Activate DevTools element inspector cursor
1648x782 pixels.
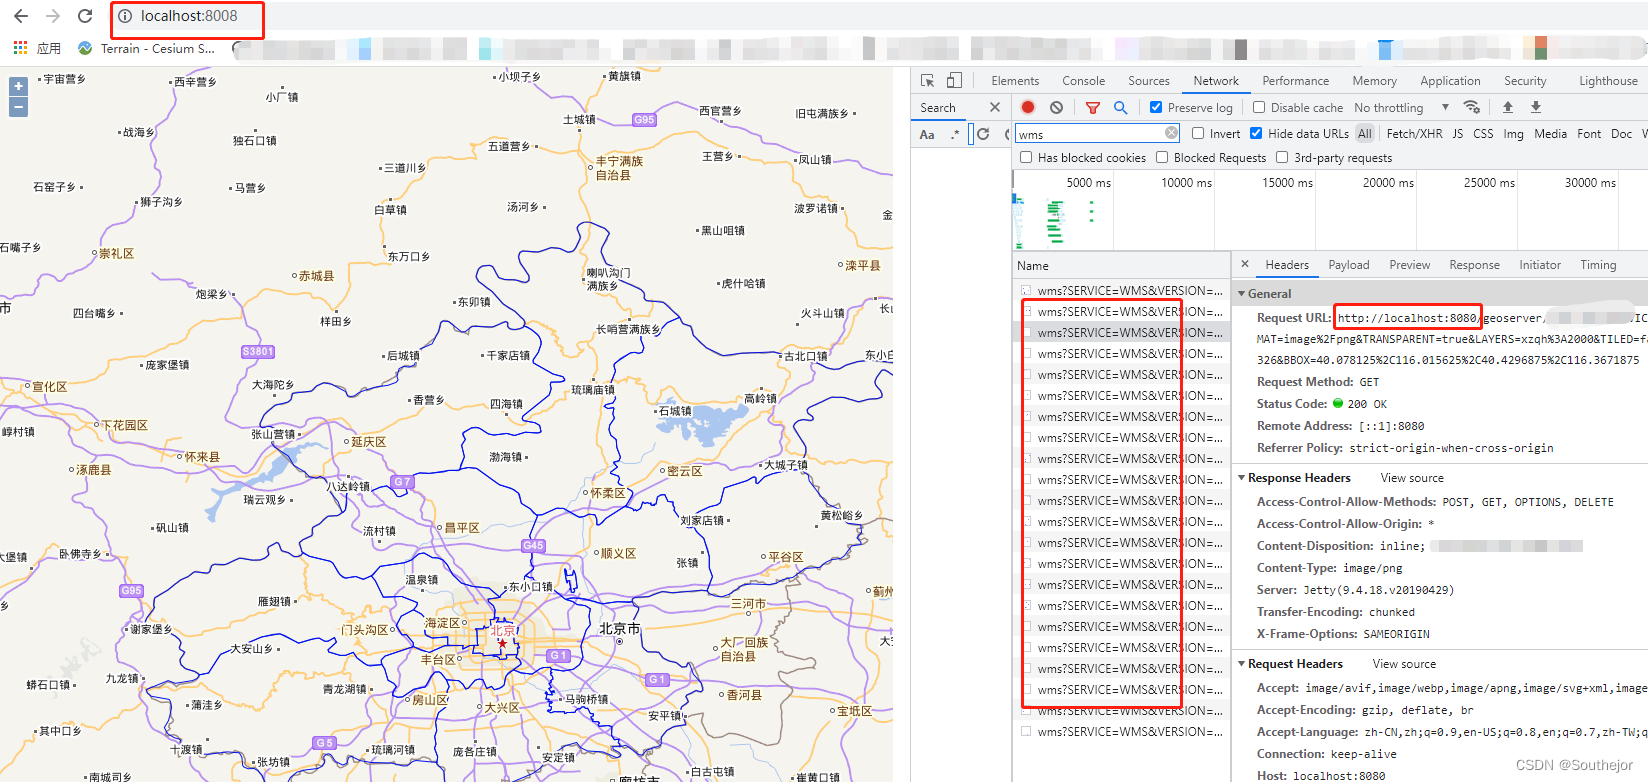click(x=928, y=81)
